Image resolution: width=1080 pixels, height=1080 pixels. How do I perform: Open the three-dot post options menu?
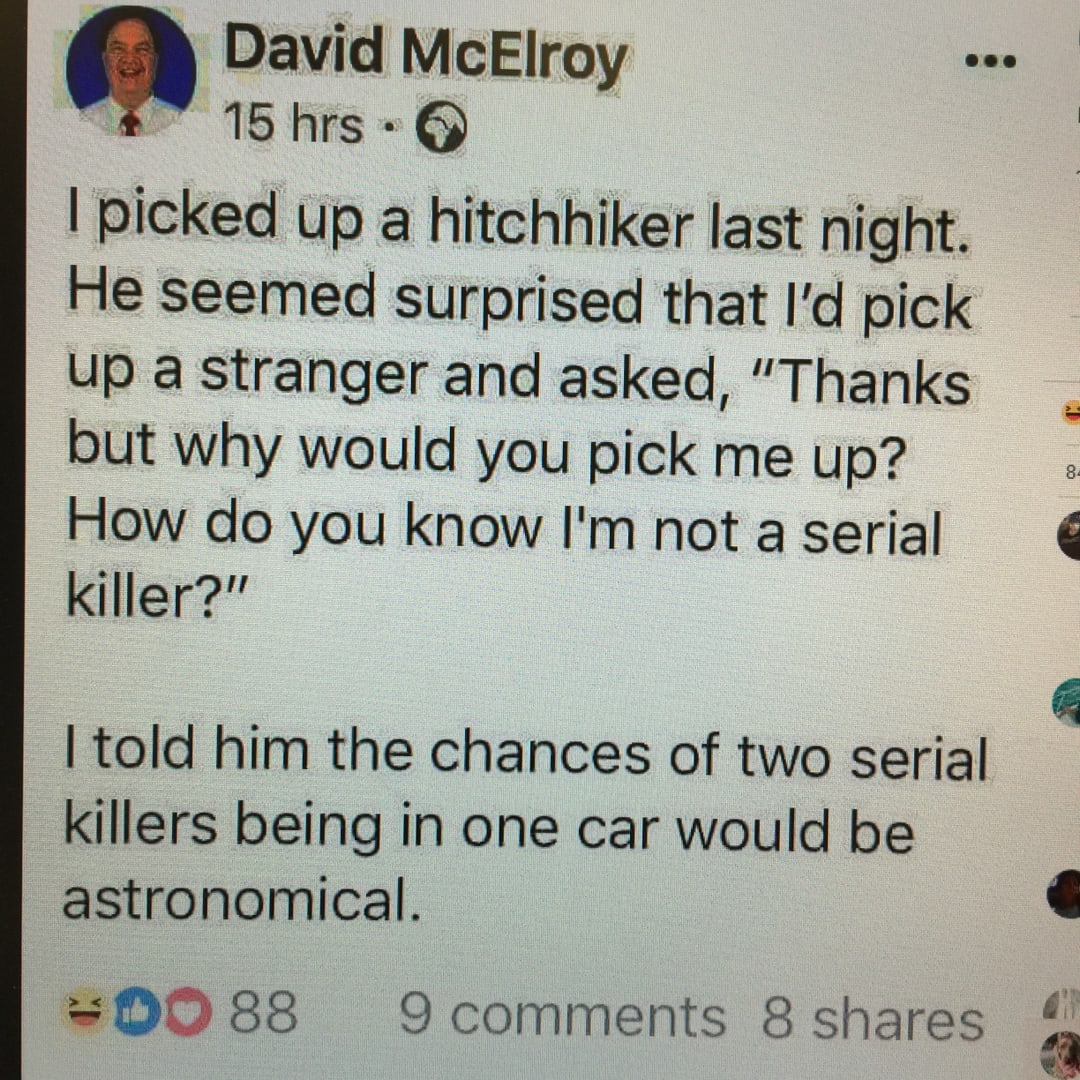click(x=990, y=62)
